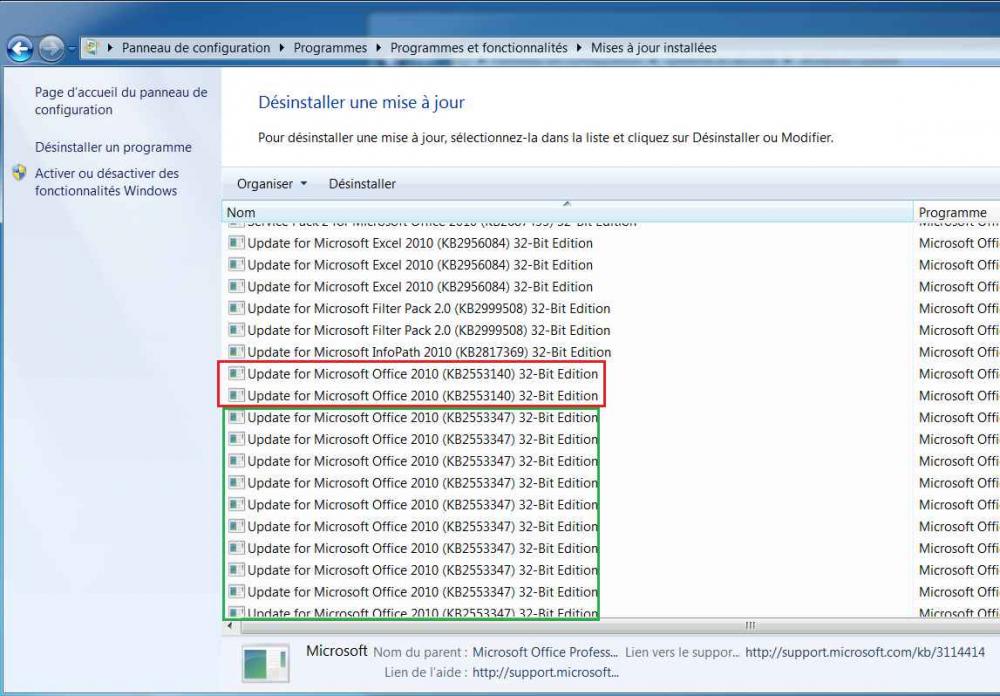
Task: Open Page d'accueil du panneau de configuration
Action: pos(121,101)
